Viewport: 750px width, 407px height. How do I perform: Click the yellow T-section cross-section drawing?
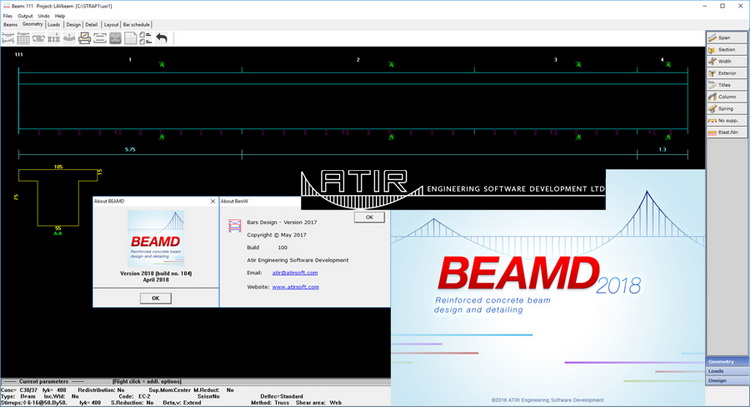click(58, 198)
